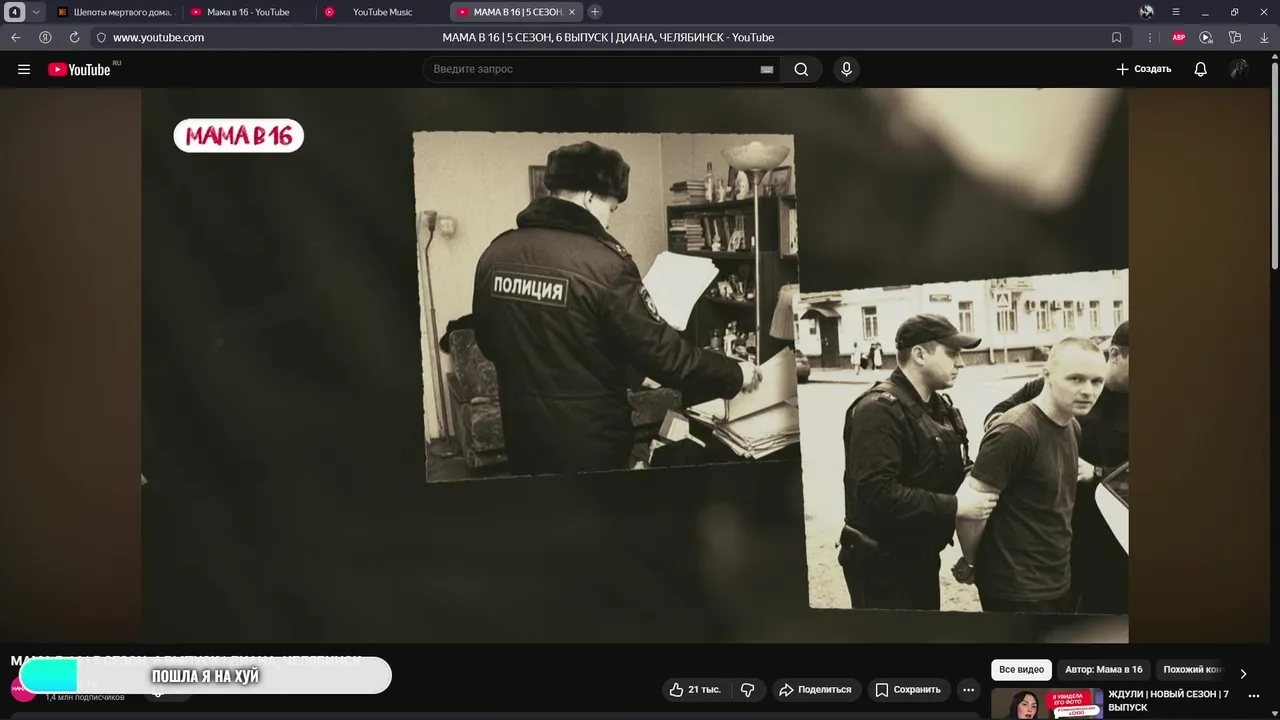Show site security shield info
The height and width of the screenshot is (720, 1280).
tap(101, 37)
